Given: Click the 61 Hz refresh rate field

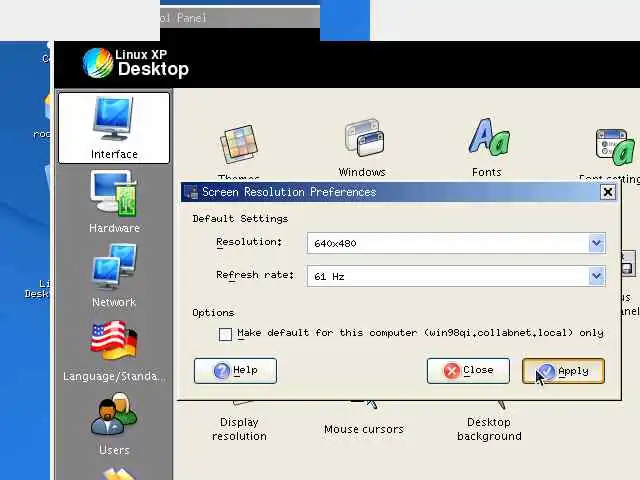Looking at the screenshot, I should (x=456, y=276).
